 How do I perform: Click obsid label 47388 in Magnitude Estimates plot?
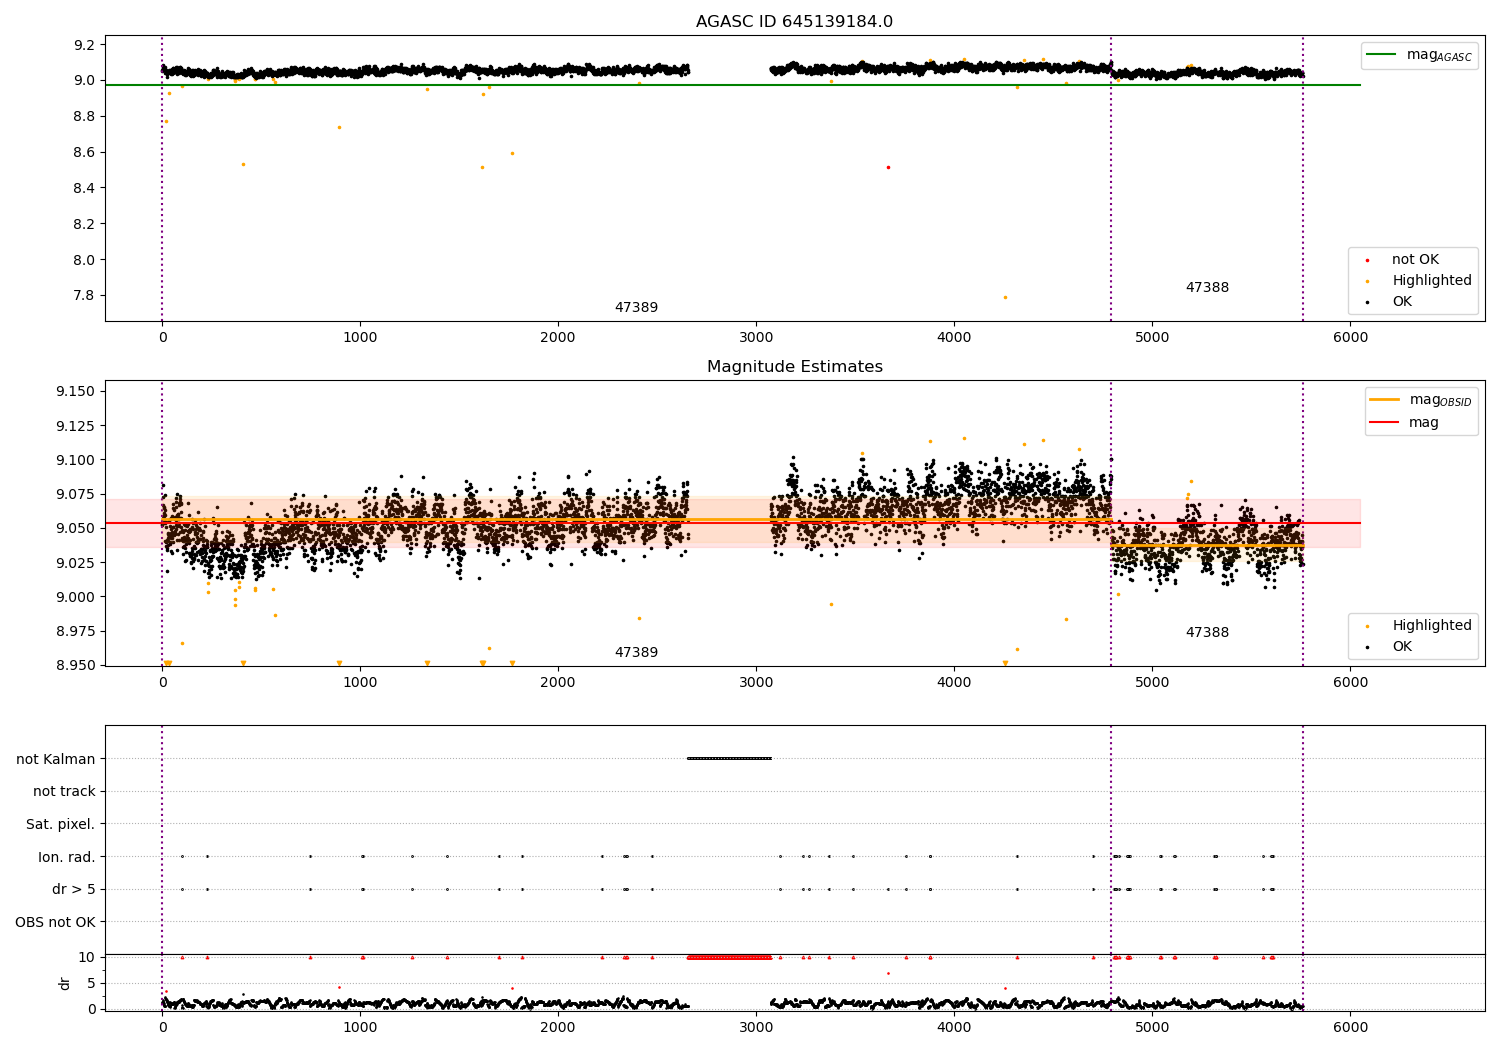point(1207,633)
